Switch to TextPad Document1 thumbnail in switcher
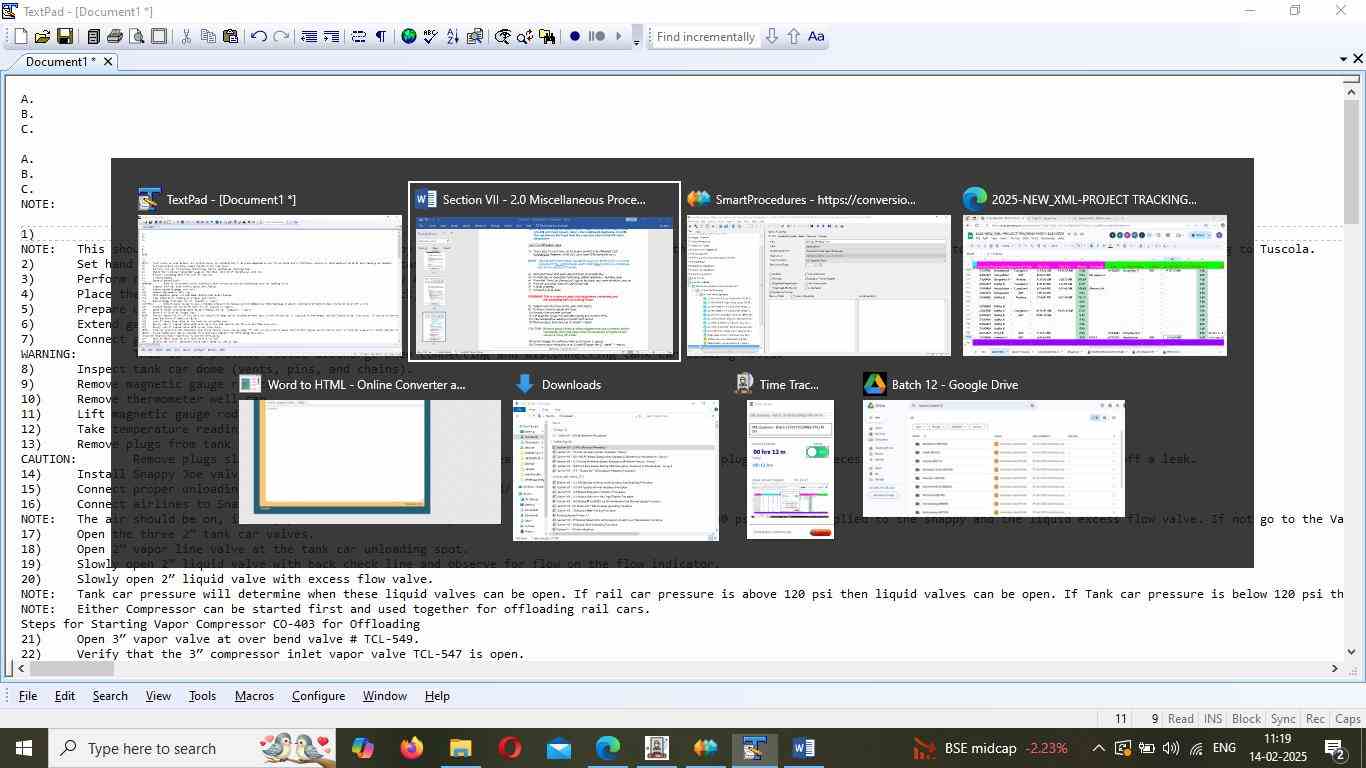The height and width of the screenshot is (768, 1366). coord(270,271)
